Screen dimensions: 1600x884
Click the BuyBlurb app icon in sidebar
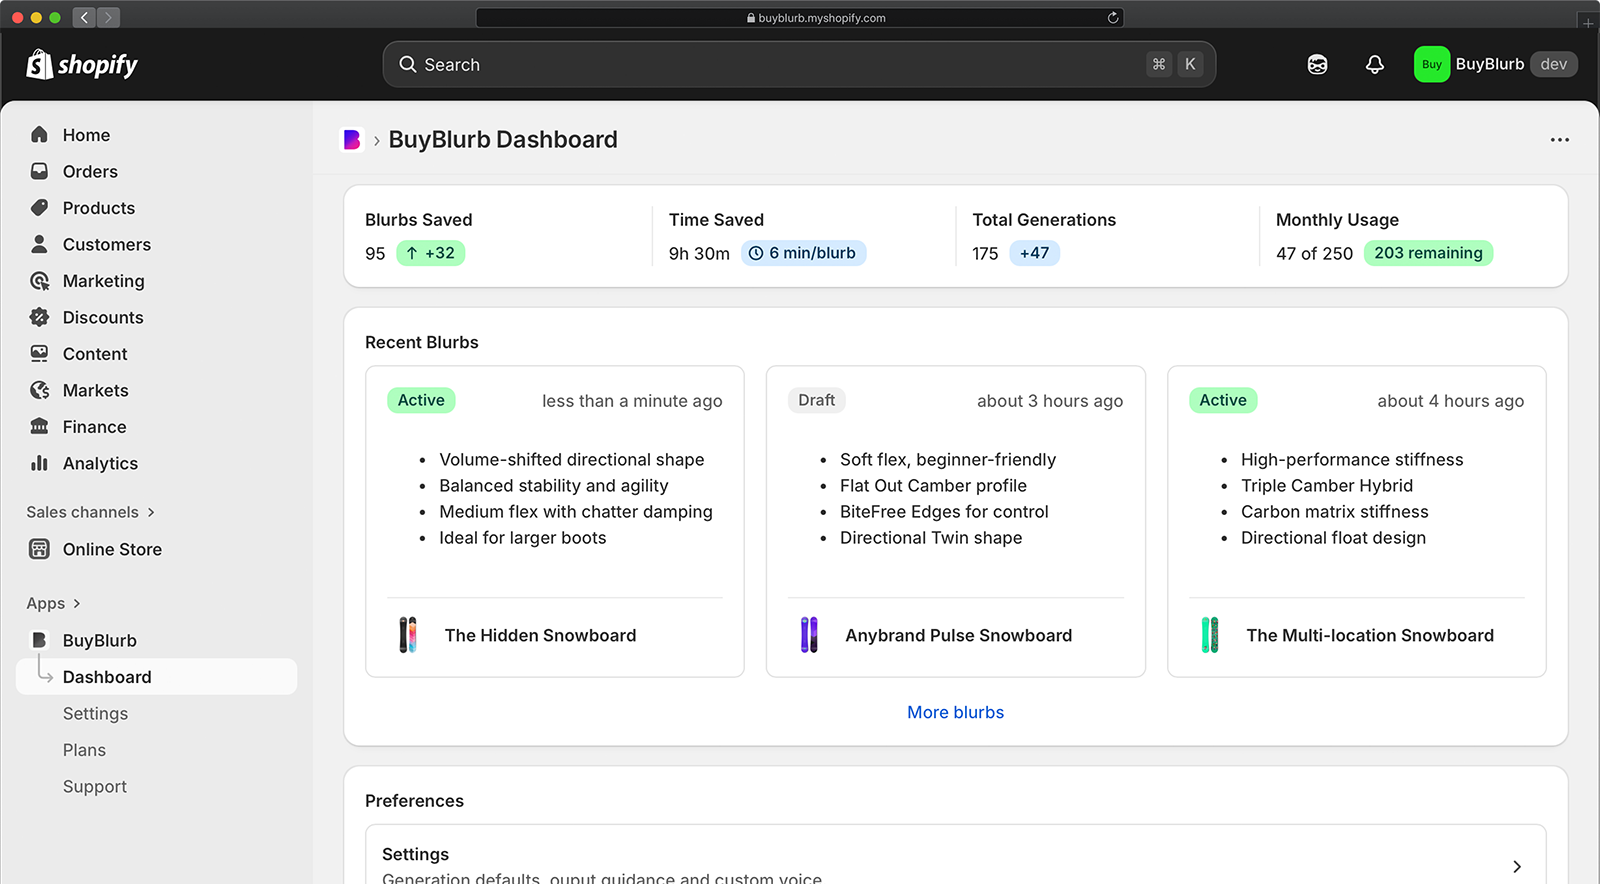[39, 640]
